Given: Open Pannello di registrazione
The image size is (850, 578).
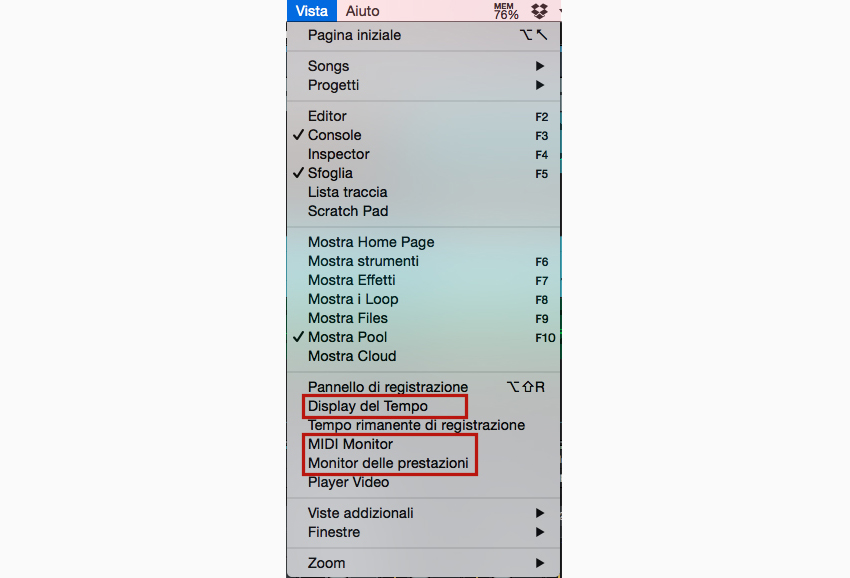Looking at the screenshot, I should coord(423,387).
